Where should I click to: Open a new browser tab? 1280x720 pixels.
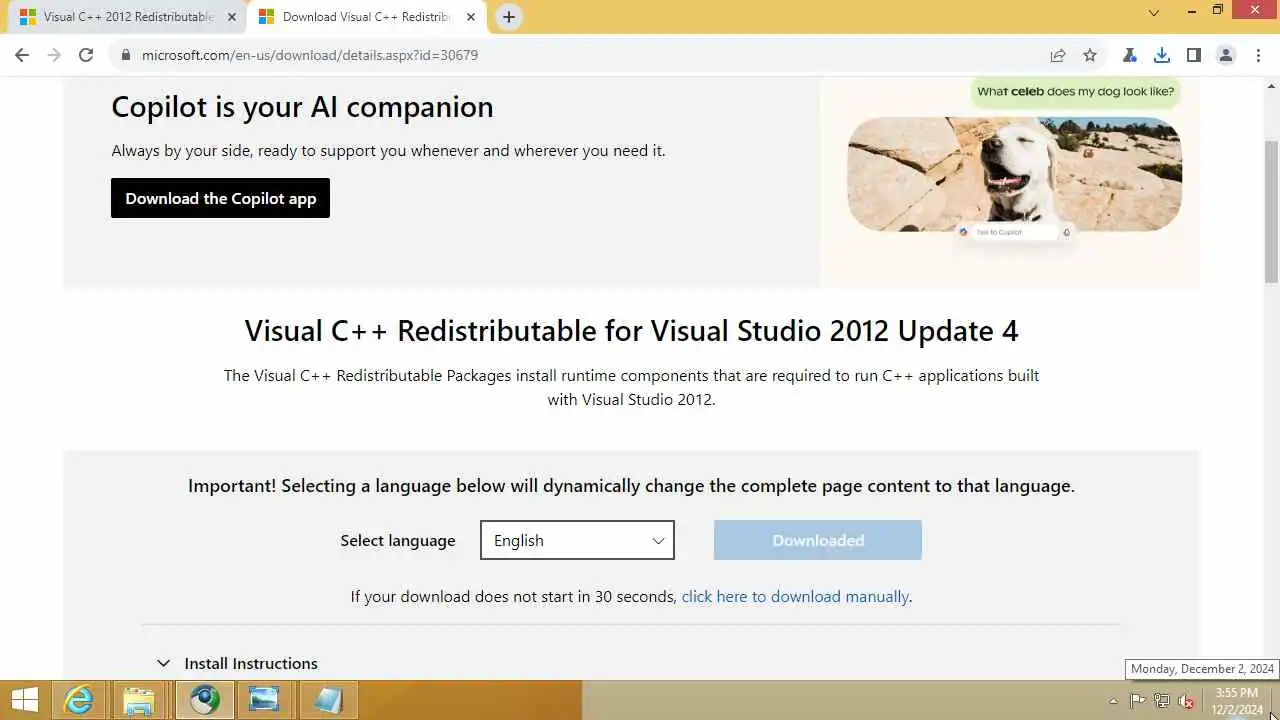509,17
